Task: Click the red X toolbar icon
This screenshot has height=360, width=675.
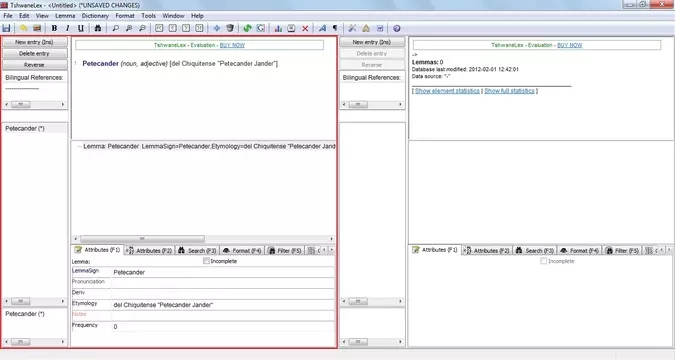Action: (305, 28)
